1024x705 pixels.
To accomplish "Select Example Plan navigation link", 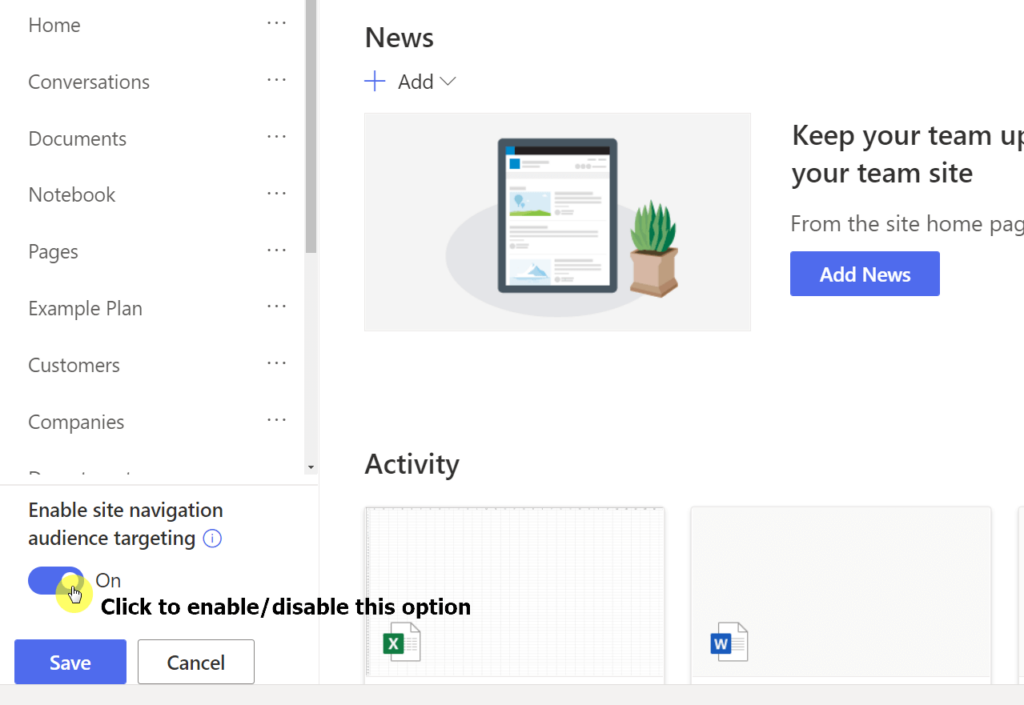I will click(x=85, y=308).
